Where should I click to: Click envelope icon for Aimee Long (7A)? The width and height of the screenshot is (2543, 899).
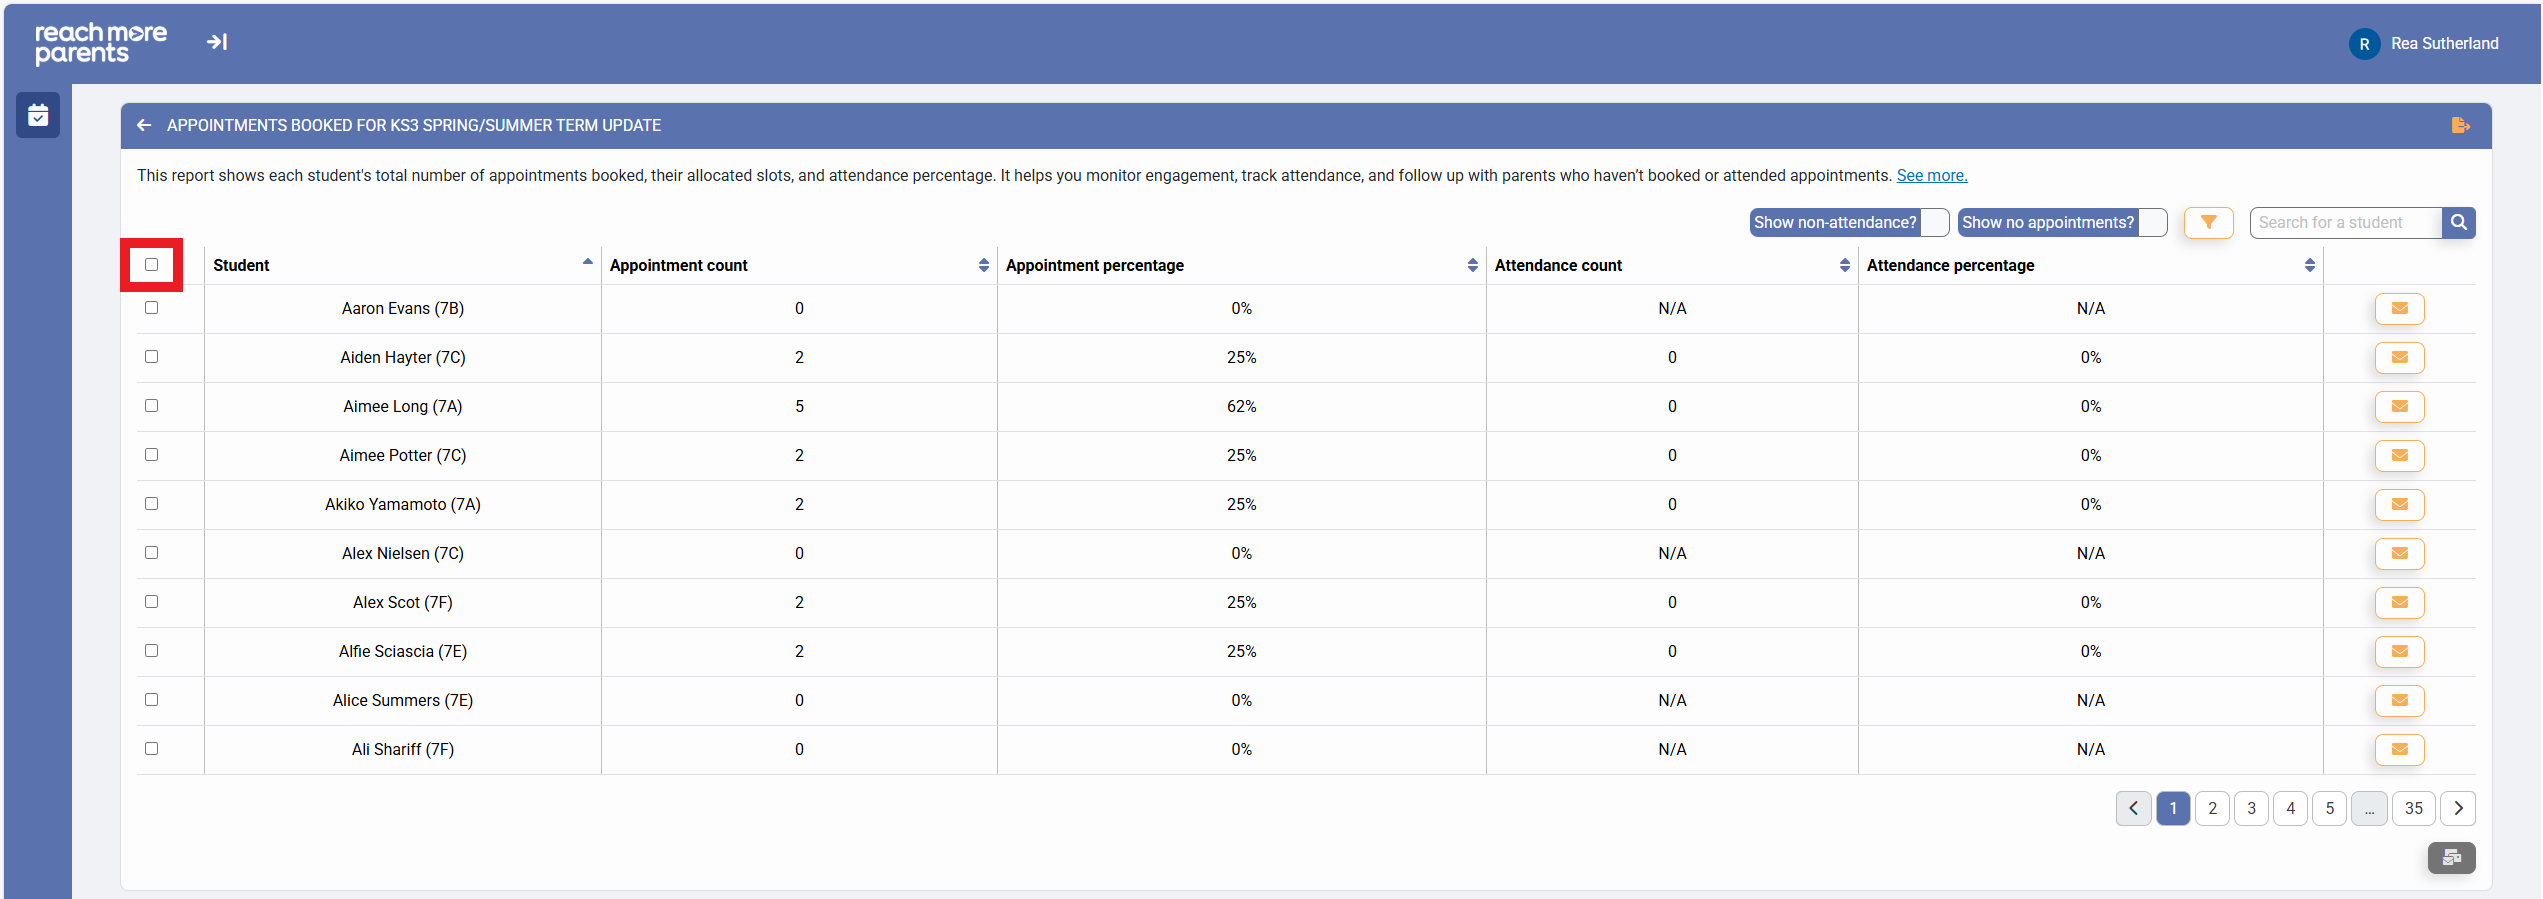[x=2399, y=407]
